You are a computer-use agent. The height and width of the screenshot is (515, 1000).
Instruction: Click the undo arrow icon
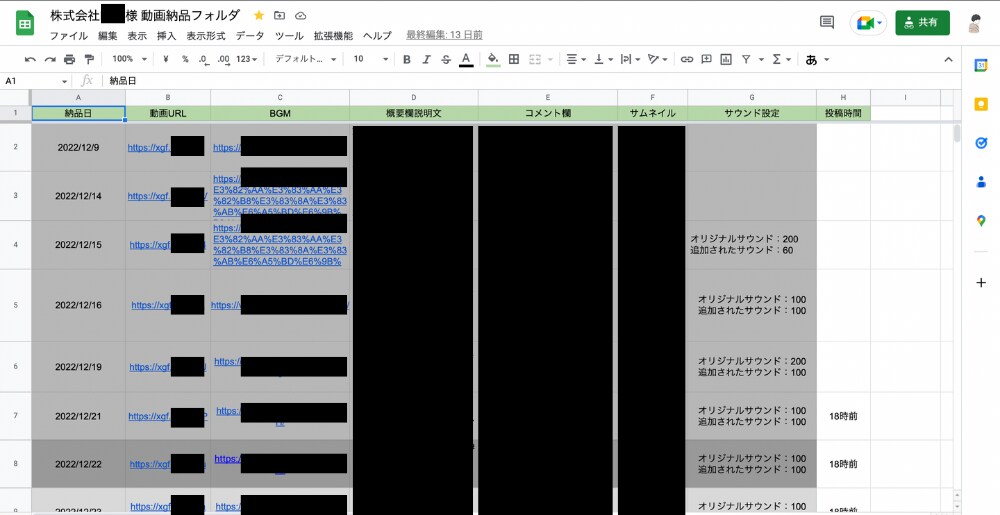coord(30,59)
